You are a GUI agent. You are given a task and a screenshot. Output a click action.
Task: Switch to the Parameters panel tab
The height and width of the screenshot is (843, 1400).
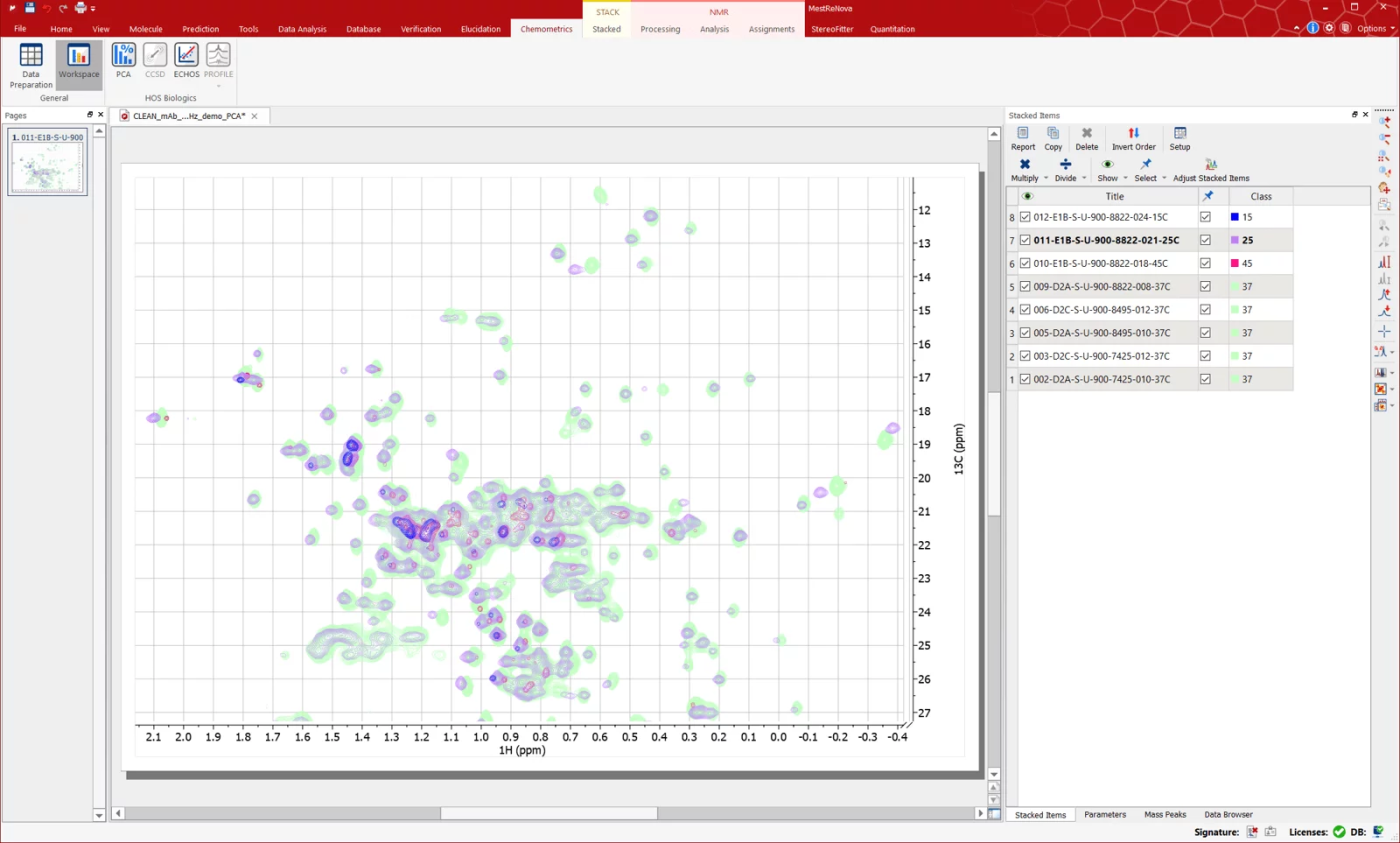1105,815
